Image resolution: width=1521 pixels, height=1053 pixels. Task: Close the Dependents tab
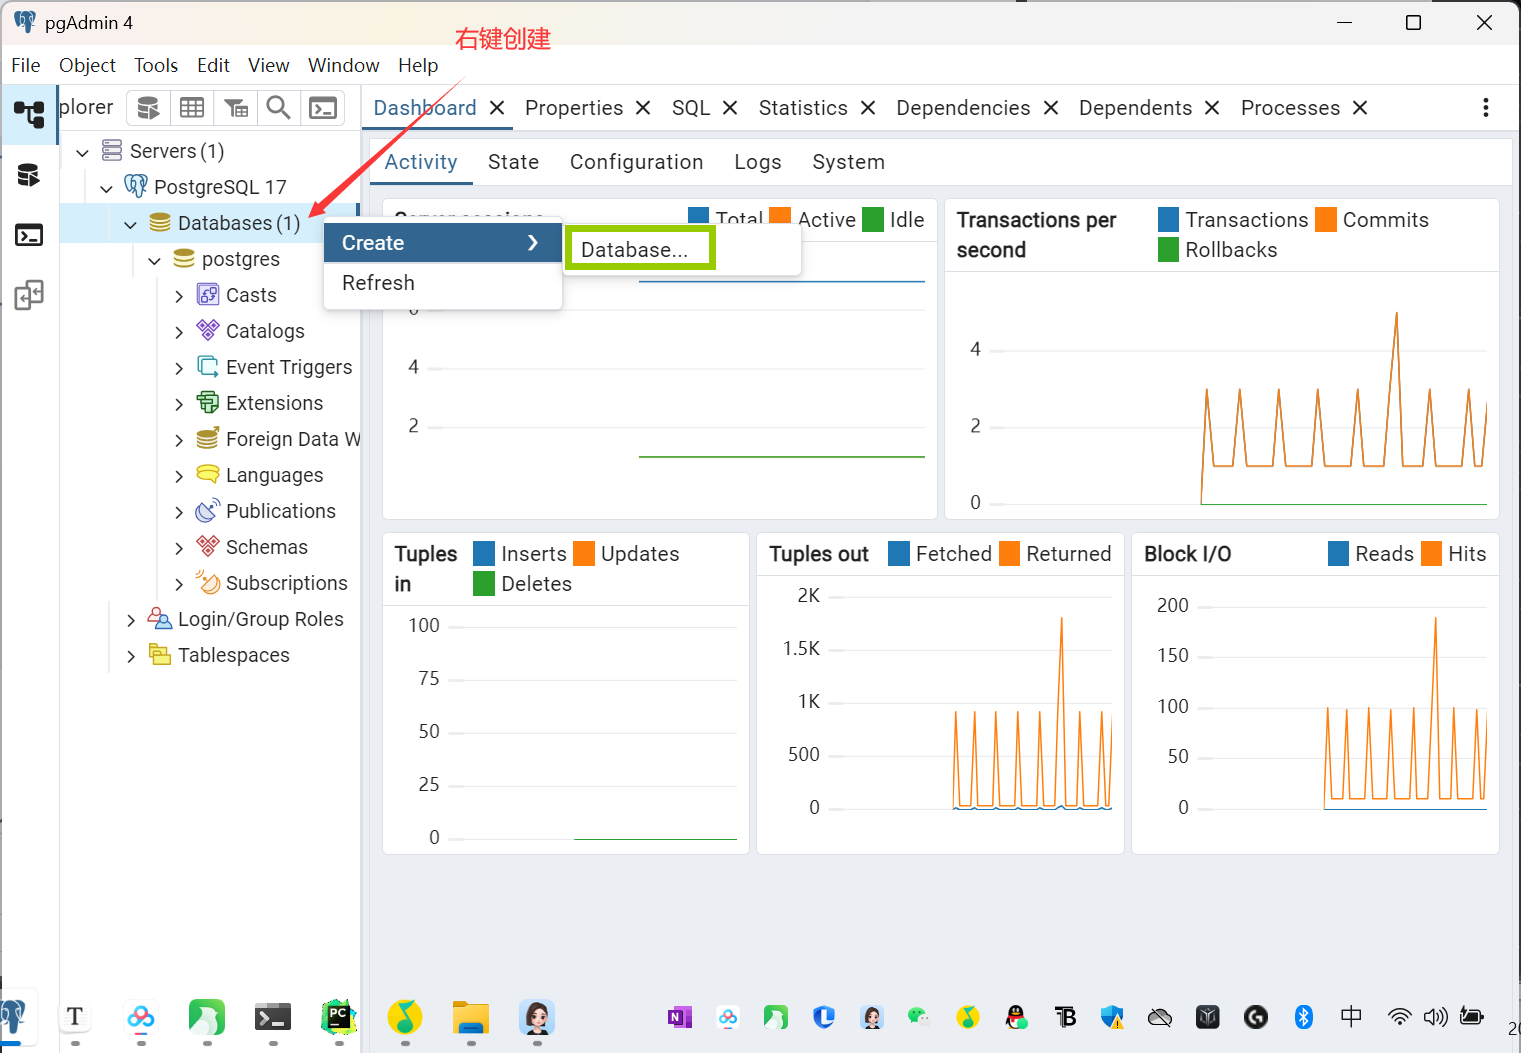coord(1212,108)
